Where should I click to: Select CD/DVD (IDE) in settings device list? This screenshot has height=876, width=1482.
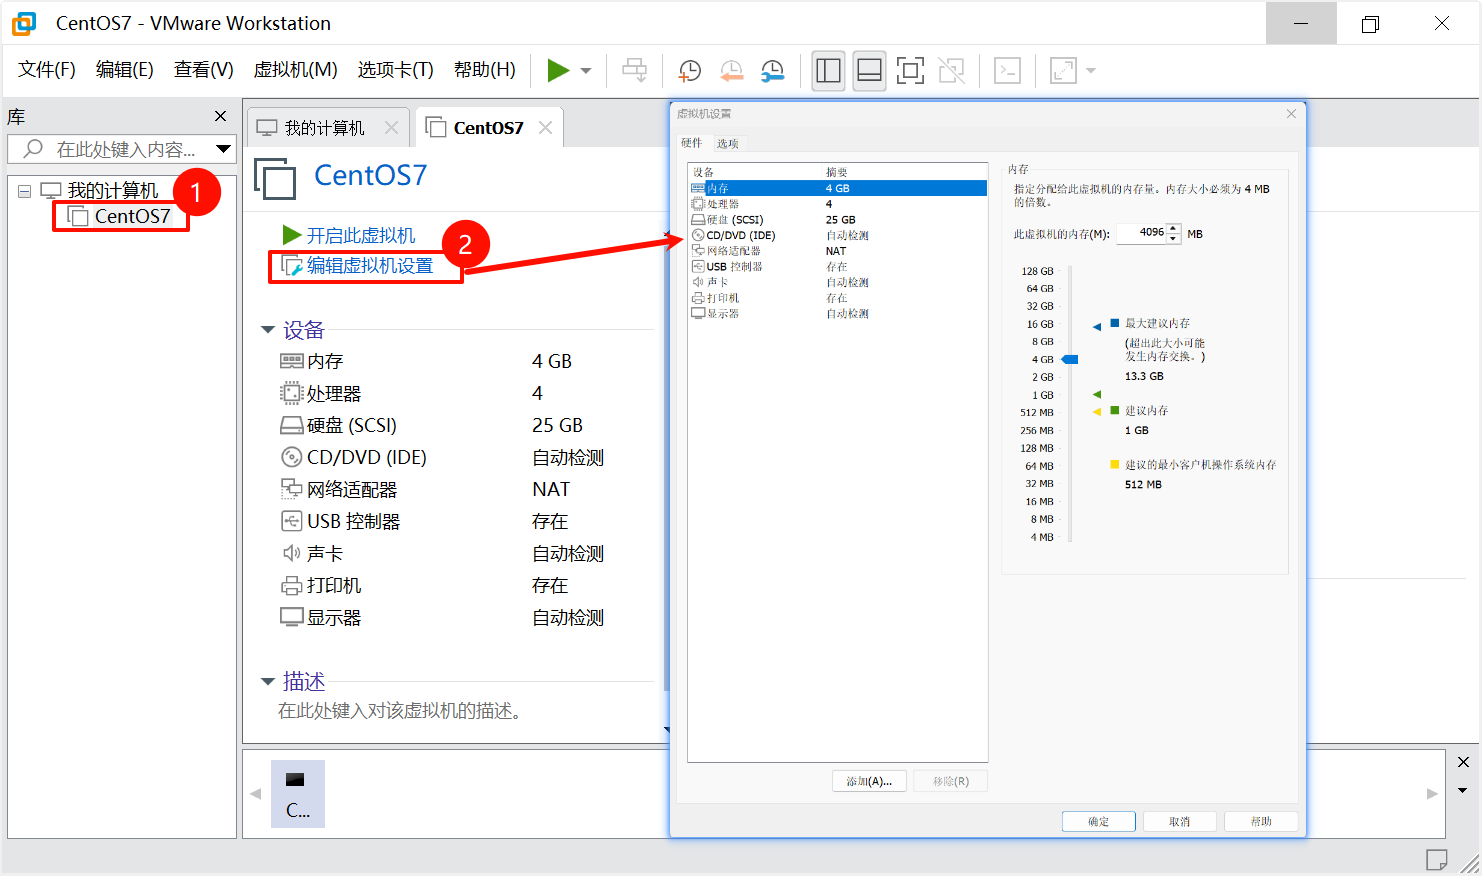[838, 235]
